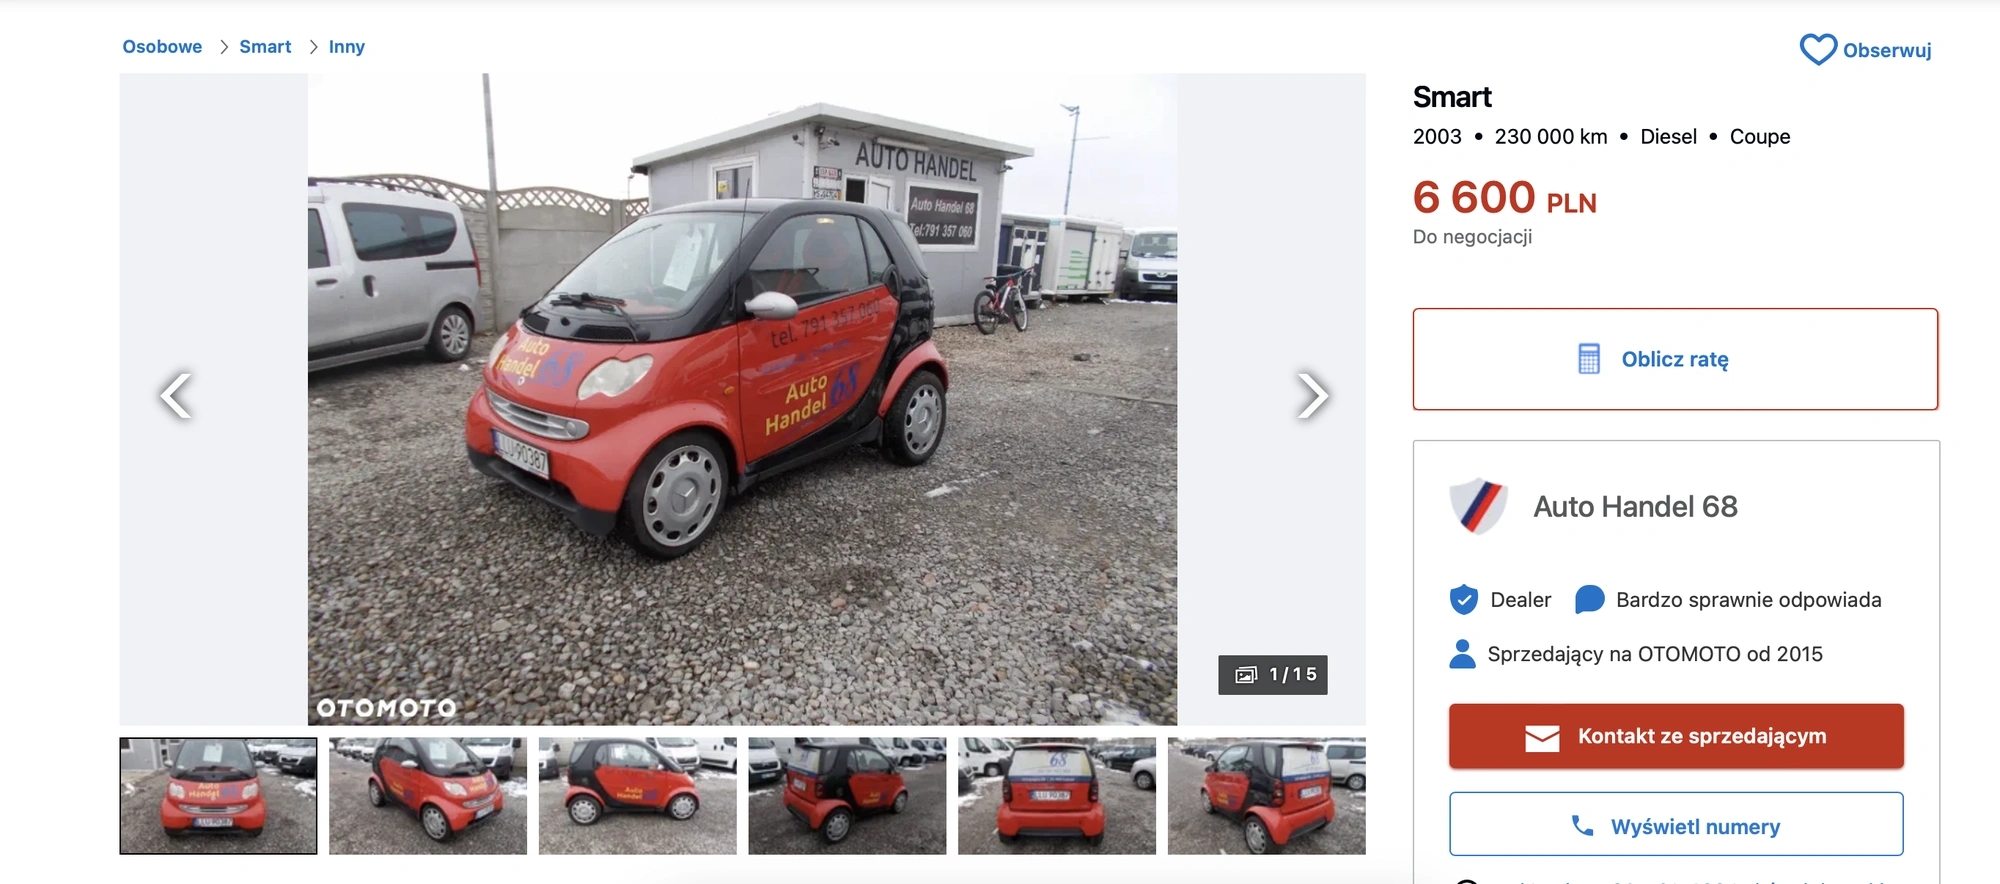
Task: Open the Inny breadcrumb link
Action: tap(346, 47)
